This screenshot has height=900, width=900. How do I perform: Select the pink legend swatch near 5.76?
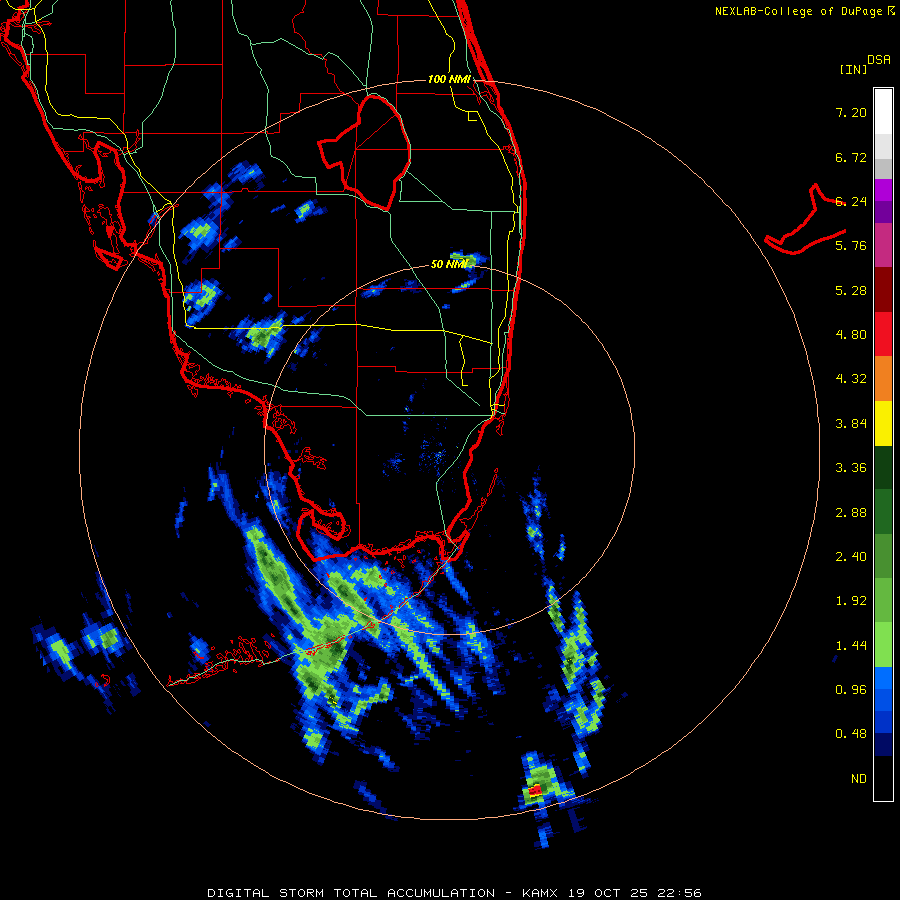(x=883, y=245)
